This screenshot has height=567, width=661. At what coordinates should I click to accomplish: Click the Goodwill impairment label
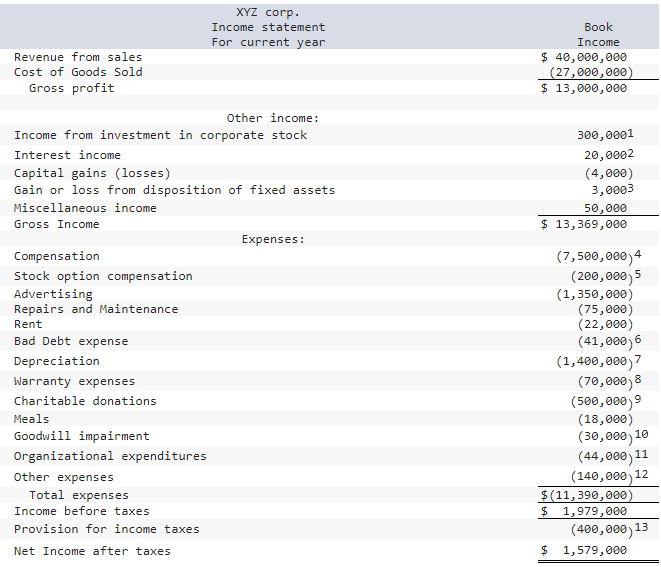(81, 436)
